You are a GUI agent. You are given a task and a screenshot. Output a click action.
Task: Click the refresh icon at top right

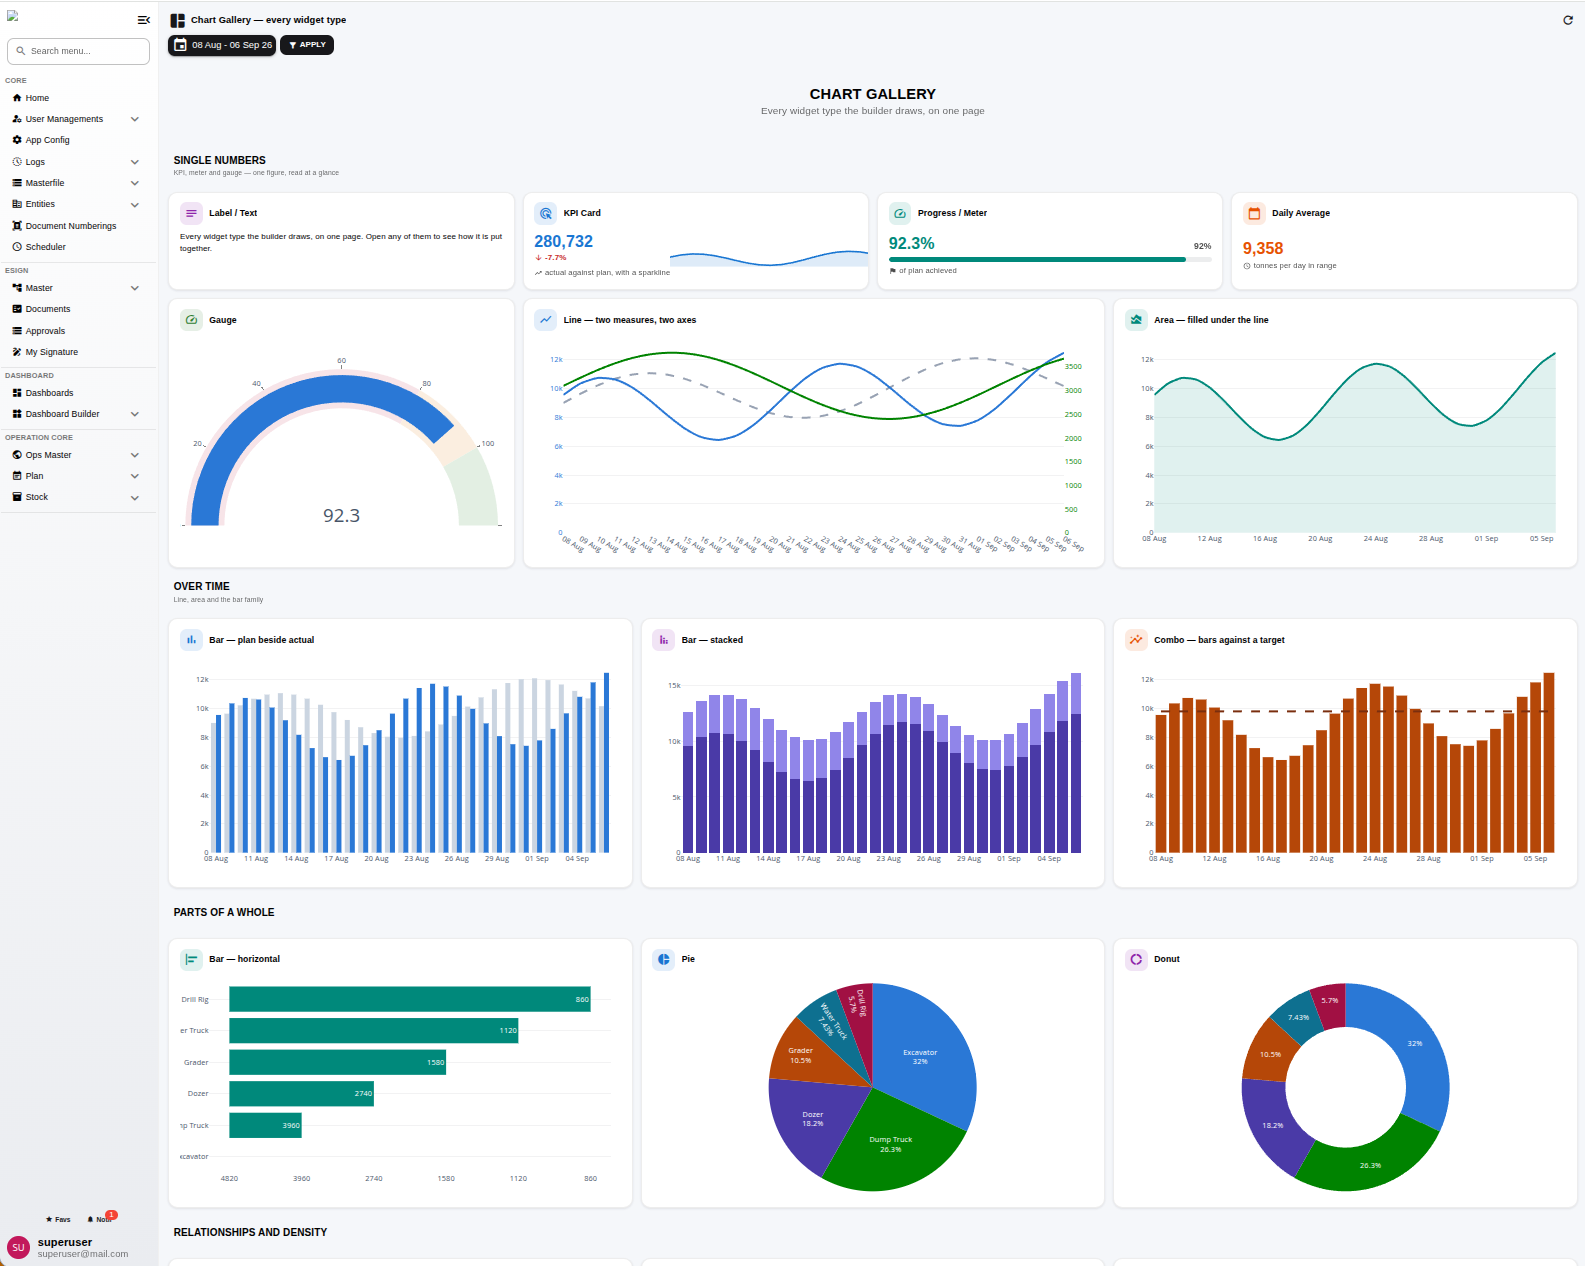tap(1568, 20)
